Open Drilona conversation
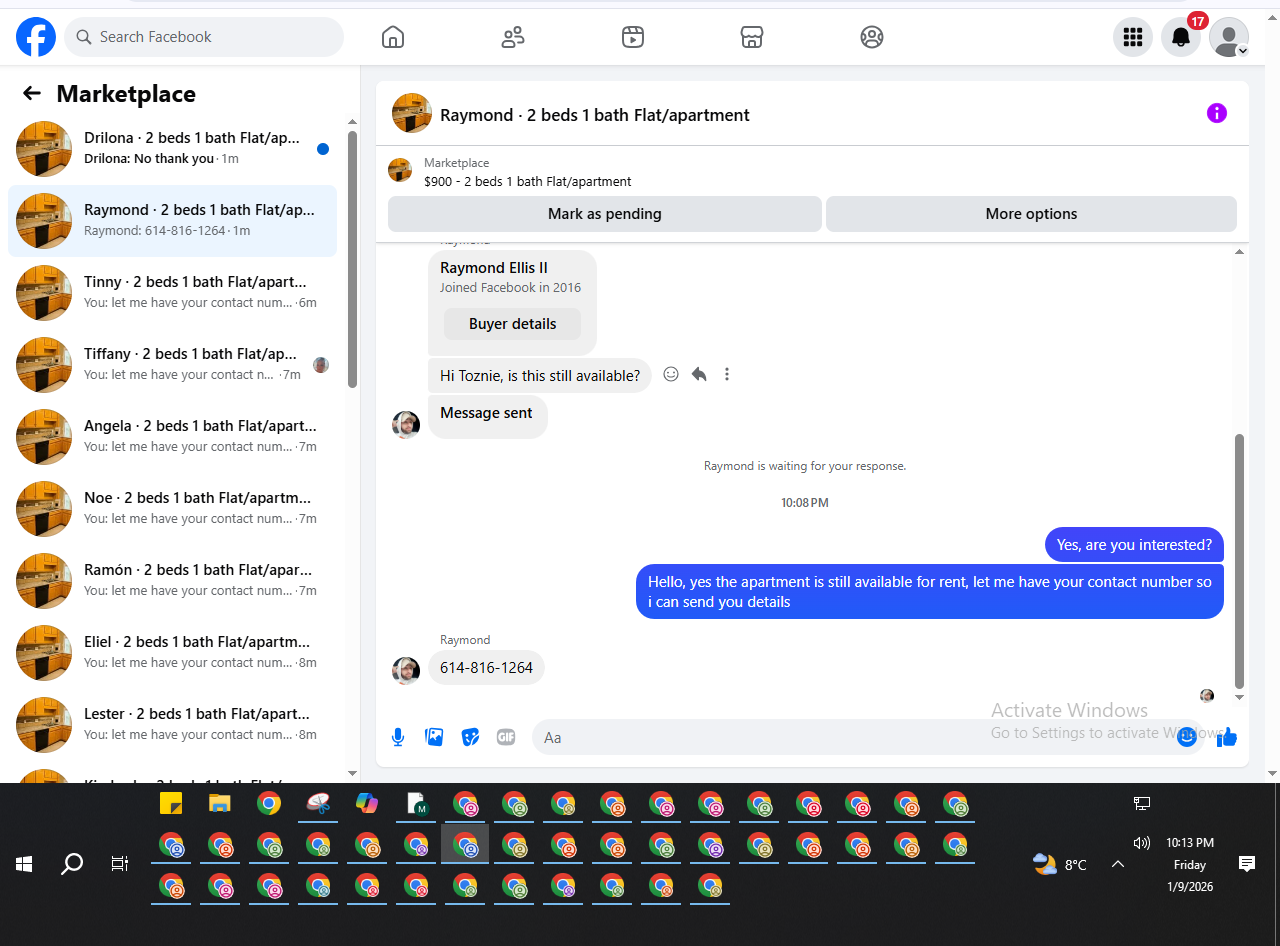The height and width of the screenshot is (946, 1280). [x=172, y=149]
